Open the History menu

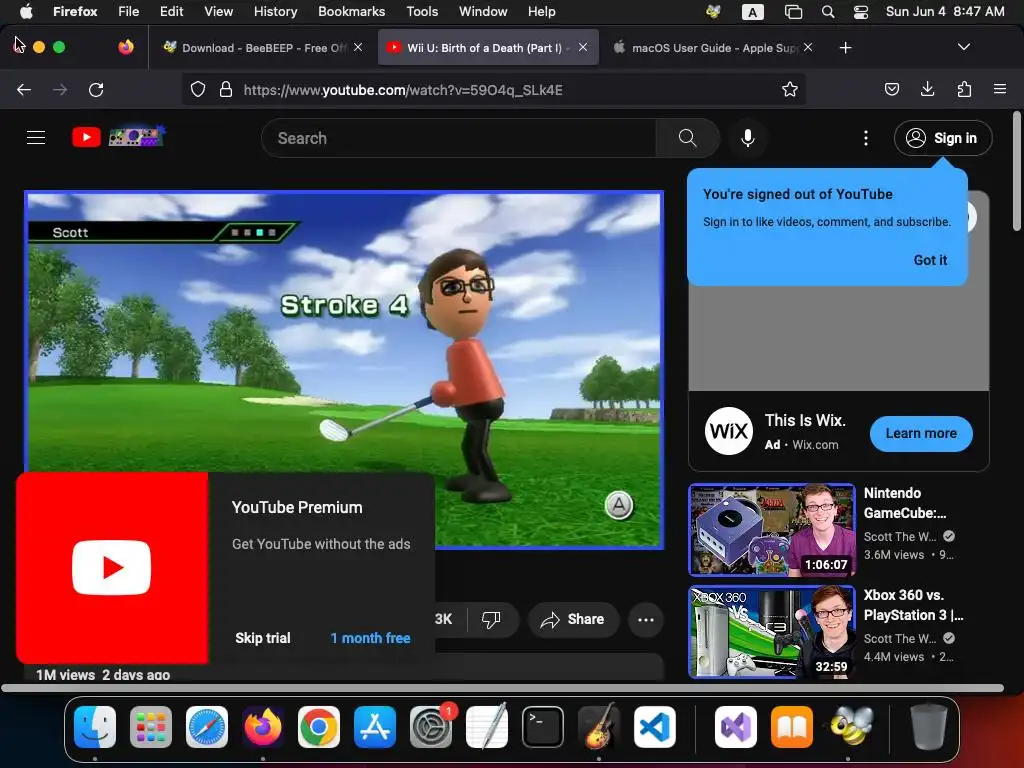[275, 11]
